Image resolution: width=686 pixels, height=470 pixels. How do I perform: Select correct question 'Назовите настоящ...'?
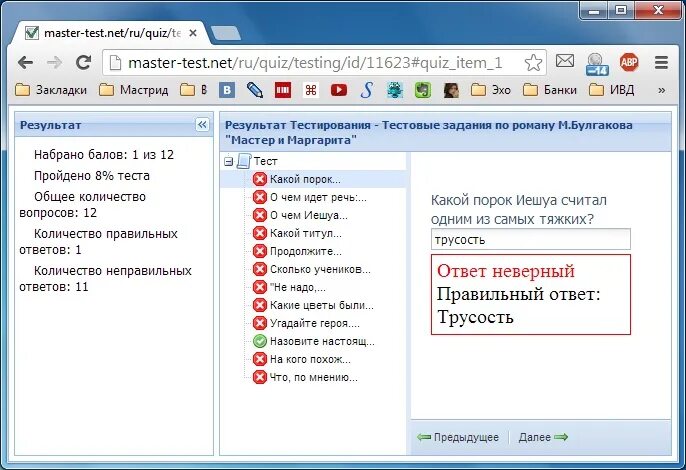click(314, 341)
